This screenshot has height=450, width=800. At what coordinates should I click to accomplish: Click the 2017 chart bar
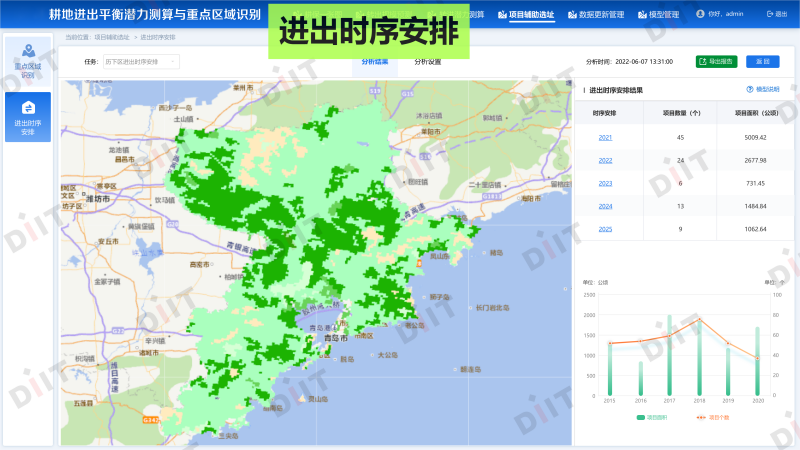(669, 356)
